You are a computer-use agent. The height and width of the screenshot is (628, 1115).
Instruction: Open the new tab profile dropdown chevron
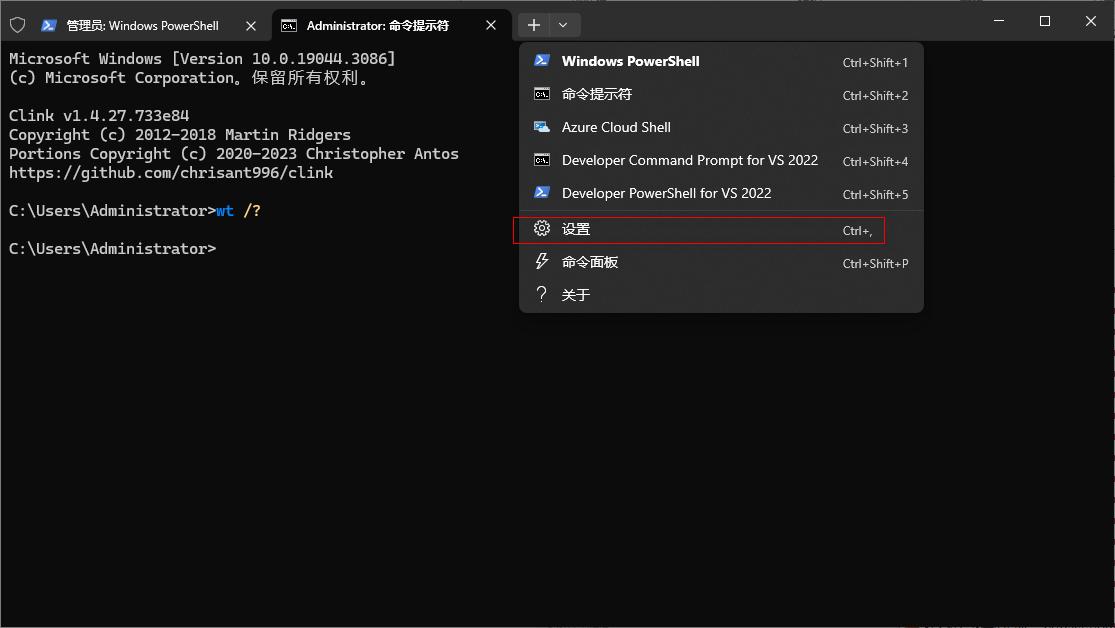[562, 24]
